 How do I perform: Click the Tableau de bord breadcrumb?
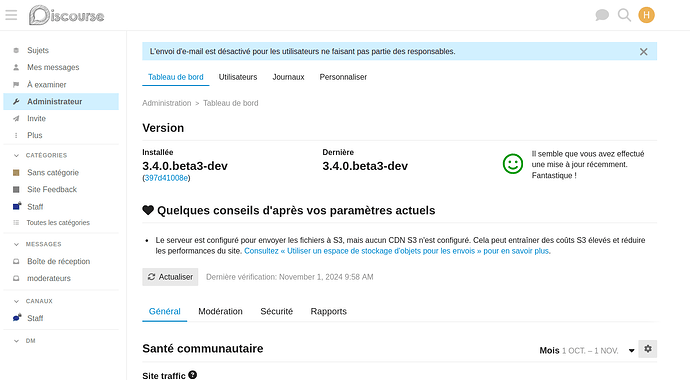pos(231,103)
